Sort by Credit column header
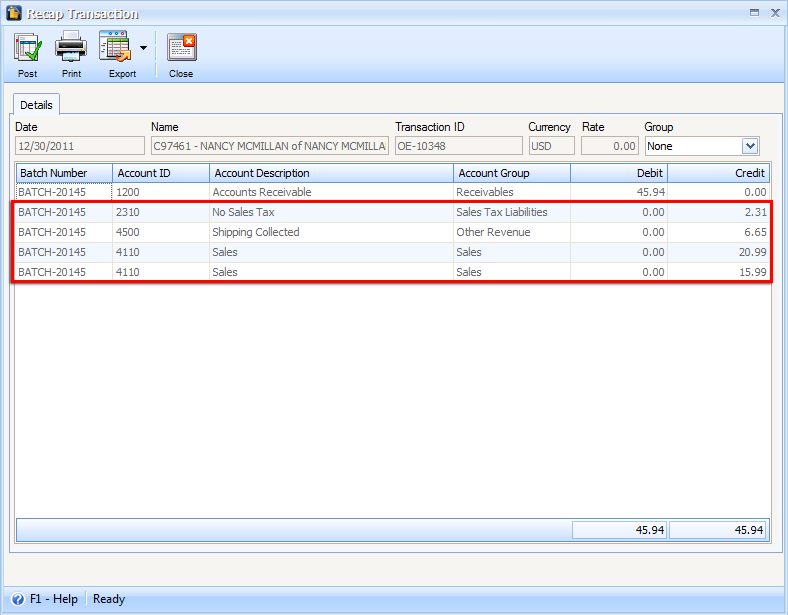The height and width of the screenshot is (615, 788). click(x=719, y=173)
